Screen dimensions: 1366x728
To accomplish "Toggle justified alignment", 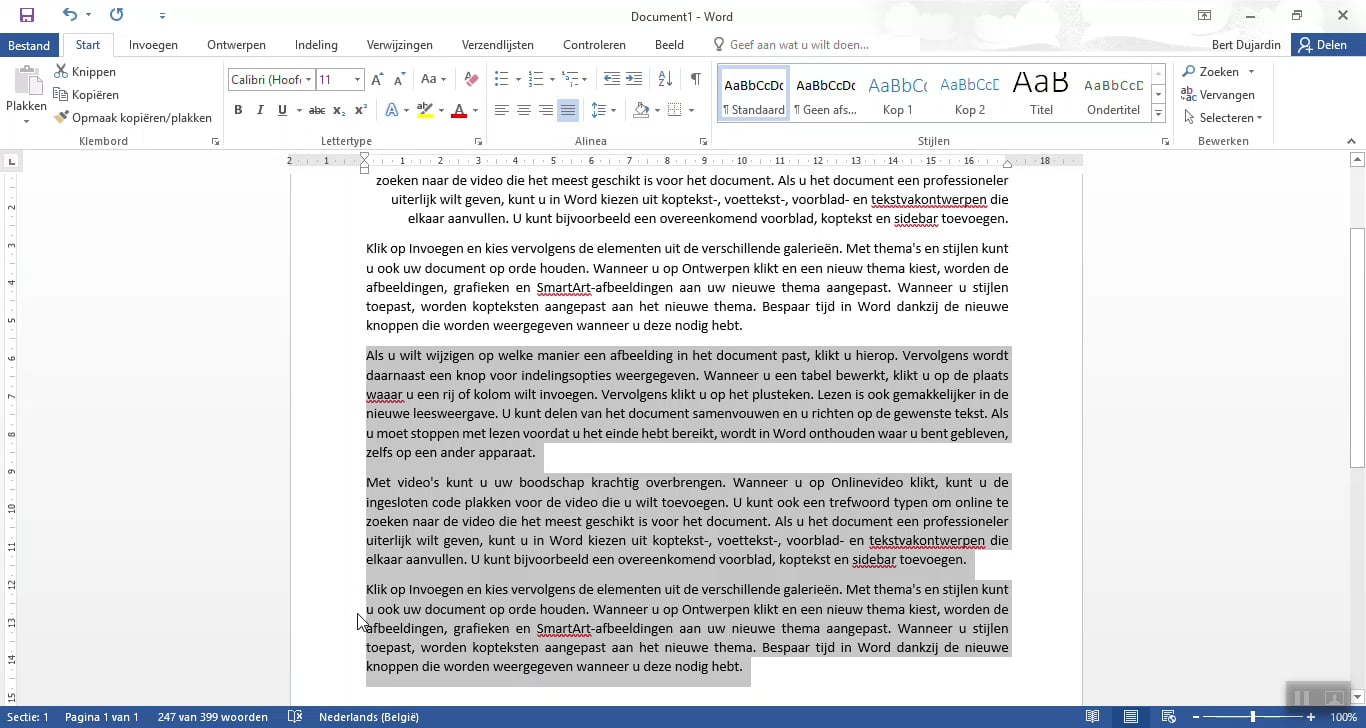I will (x=568, y=110).
